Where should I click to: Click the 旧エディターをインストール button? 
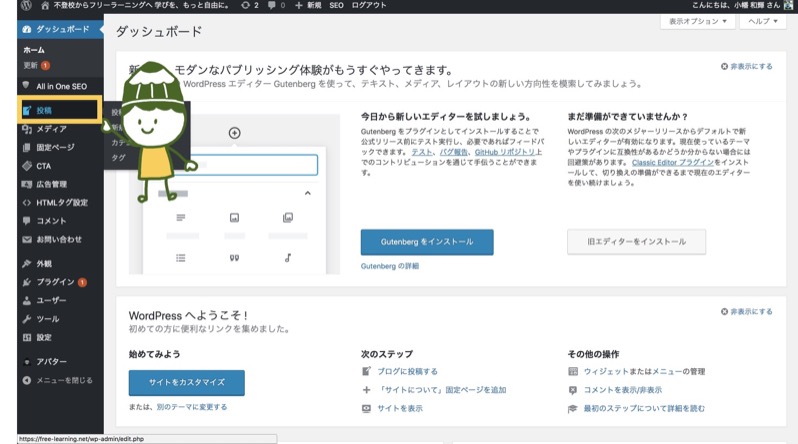(636, 242)
